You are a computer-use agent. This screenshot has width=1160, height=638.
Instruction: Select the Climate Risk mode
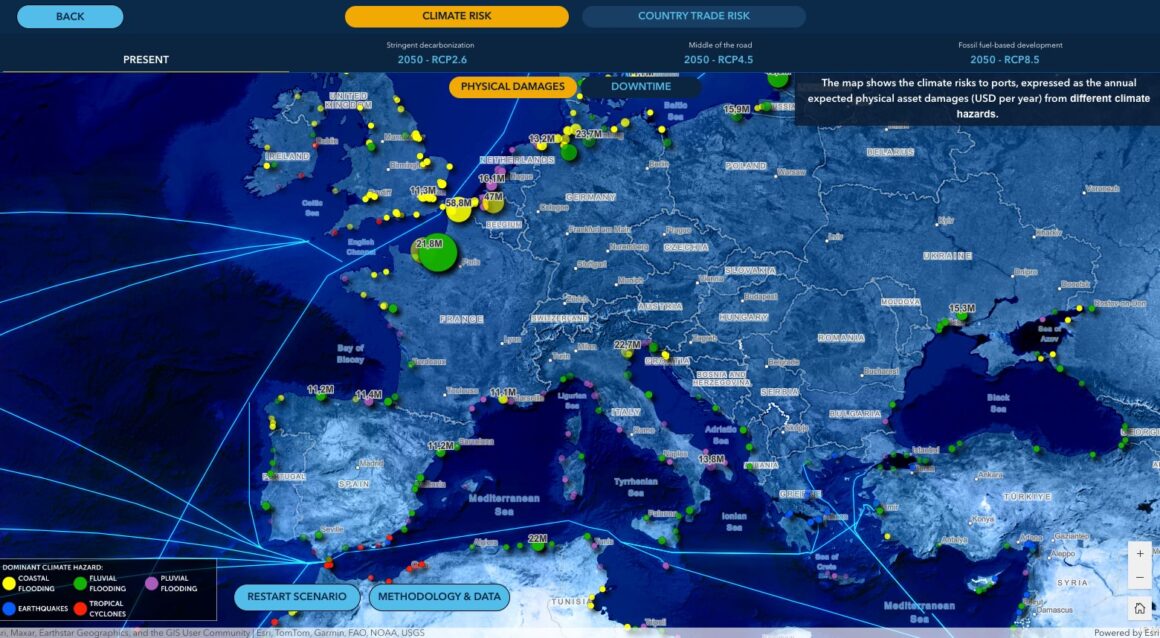(x=456, y=16)
